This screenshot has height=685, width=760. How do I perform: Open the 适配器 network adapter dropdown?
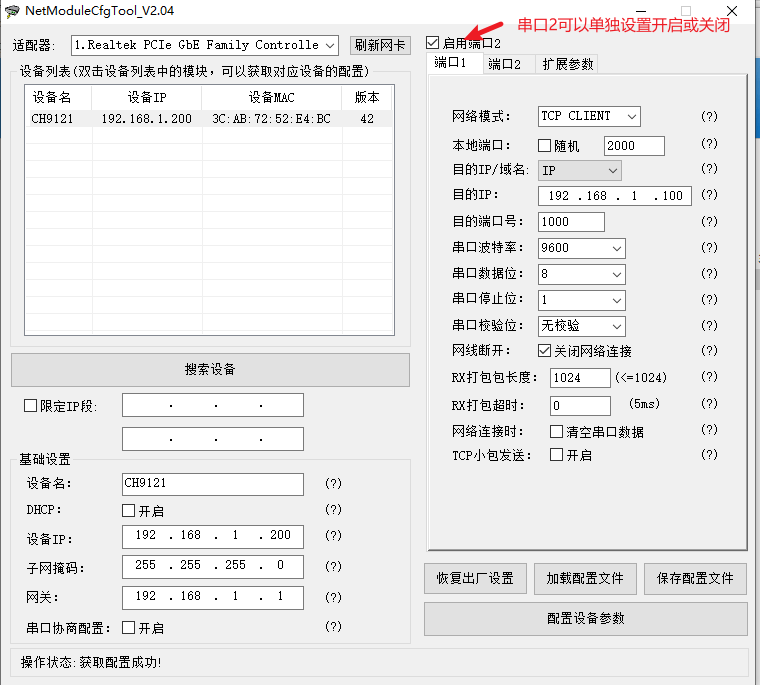coord(205,45)
